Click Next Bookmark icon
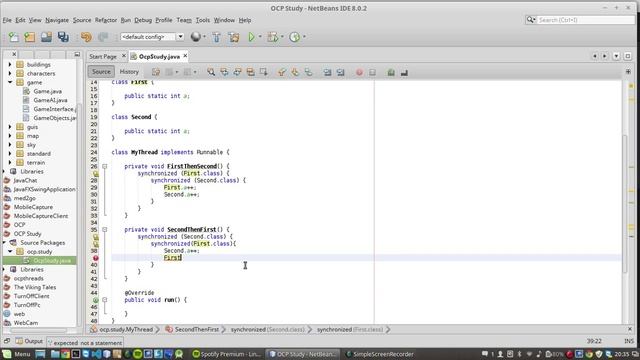The height and width of the screenshot is (360, 640). pos(295,72)
